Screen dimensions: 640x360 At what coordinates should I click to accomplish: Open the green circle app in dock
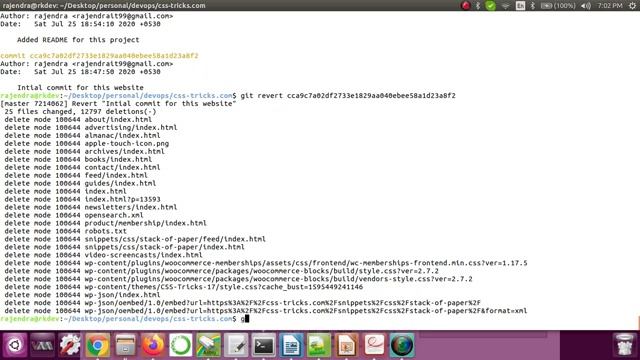coord(180,345)
